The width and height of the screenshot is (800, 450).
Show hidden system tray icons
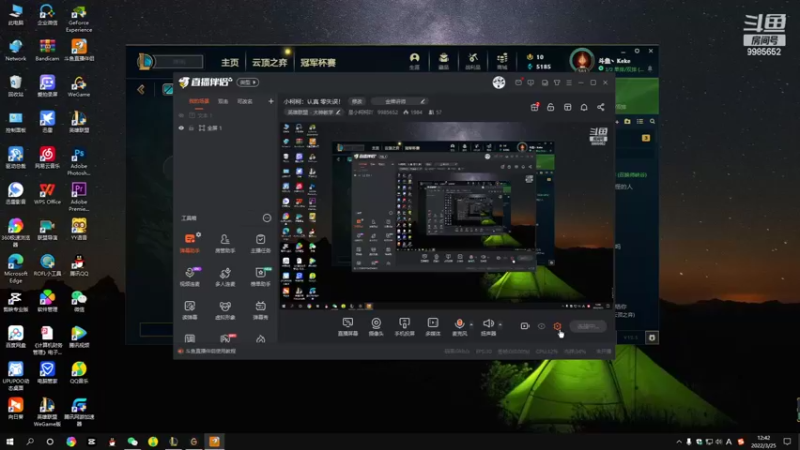[679, 441]
